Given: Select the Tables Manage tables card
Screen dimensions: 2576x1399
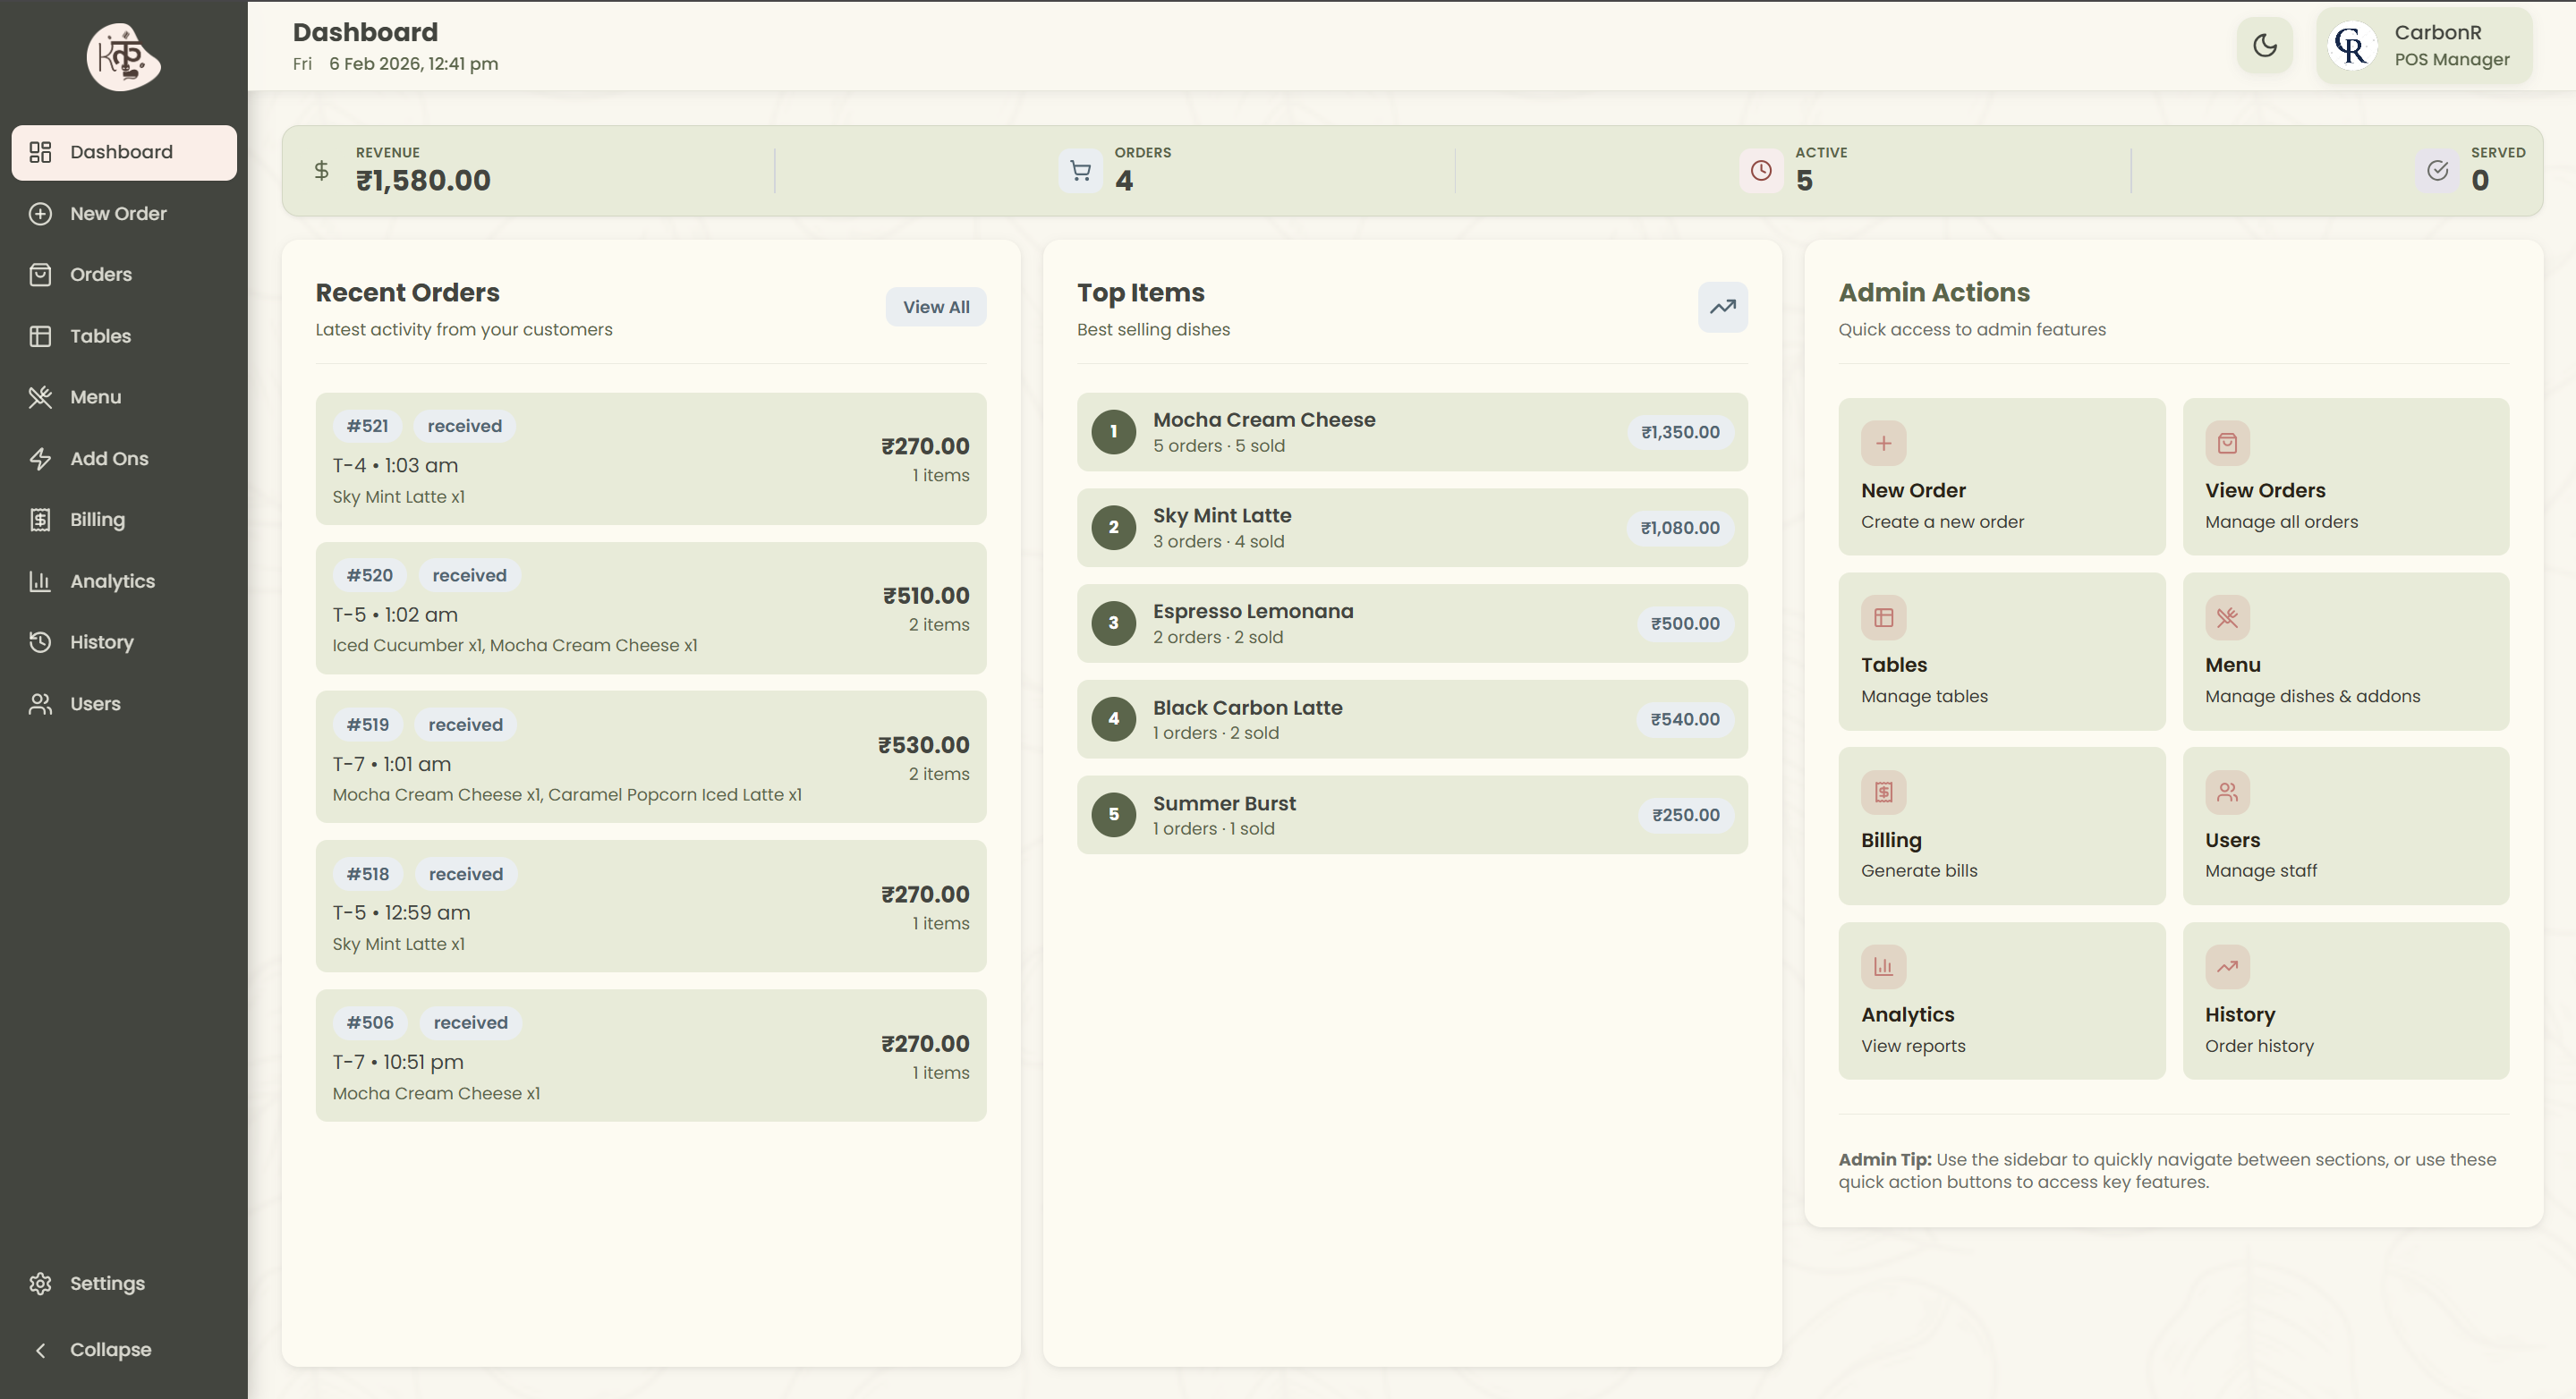Looking at the screenshot, I should pos(2001,651).
